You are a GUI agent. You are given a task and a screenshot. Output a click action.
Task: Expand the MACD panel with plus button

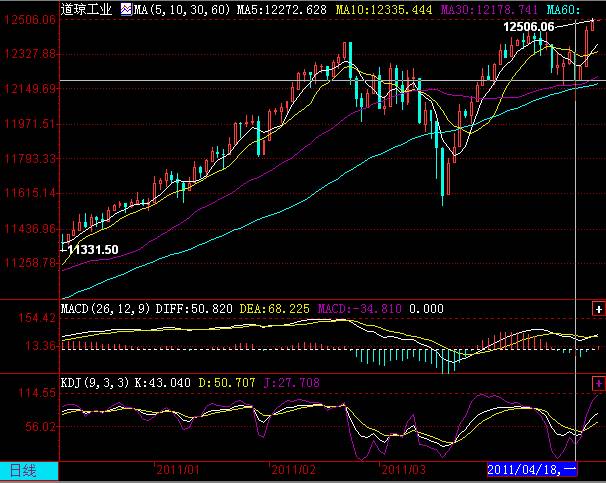pyautogui.click(x=599, y=309)
